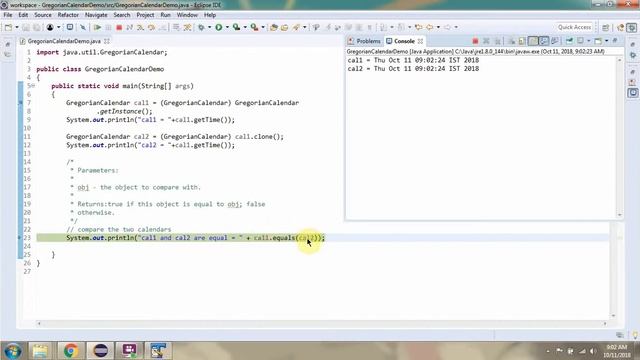Viewport: 640px width, 360px height.
Task: Expand the Run configurations dropdown arrow
Action: tap(227, 27)
